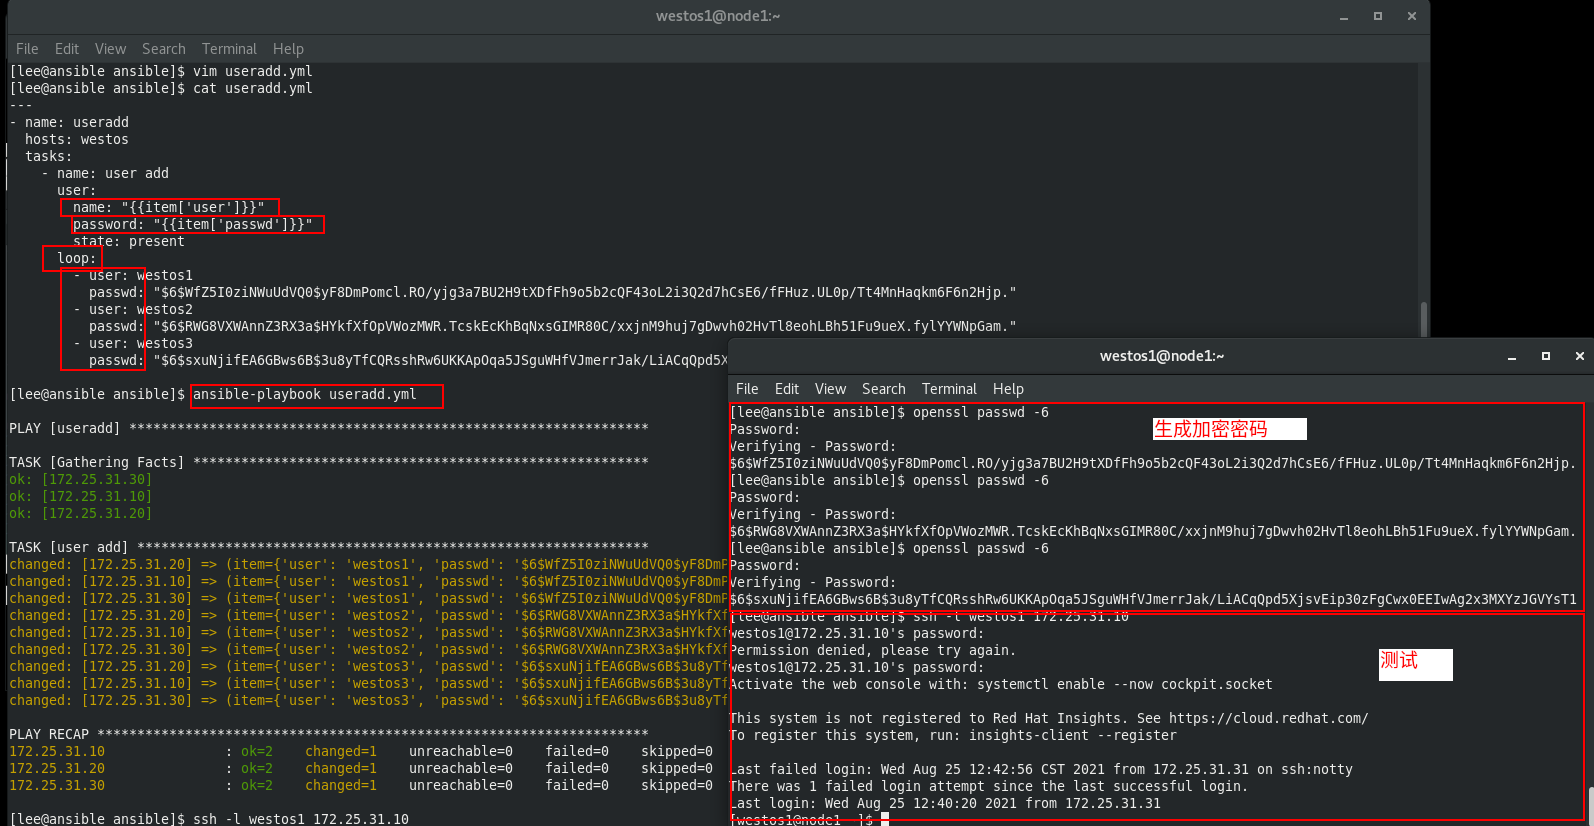Minimize the back terminal window
1594x826 pixels.
click(x=1344, y=16)
